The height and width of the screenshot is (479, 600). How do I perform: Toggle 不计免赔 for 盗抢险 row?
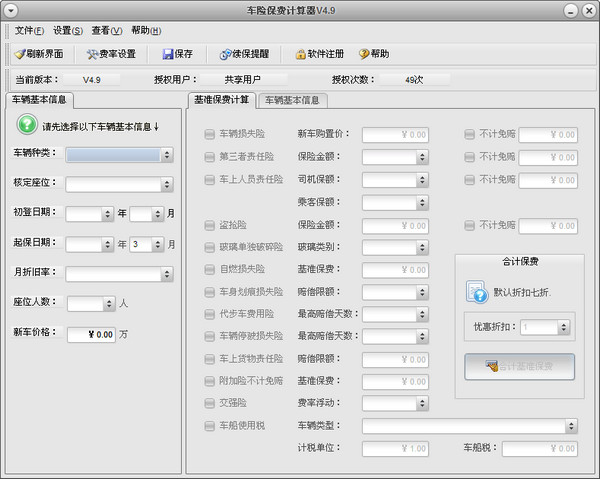(x=470, y=225)
